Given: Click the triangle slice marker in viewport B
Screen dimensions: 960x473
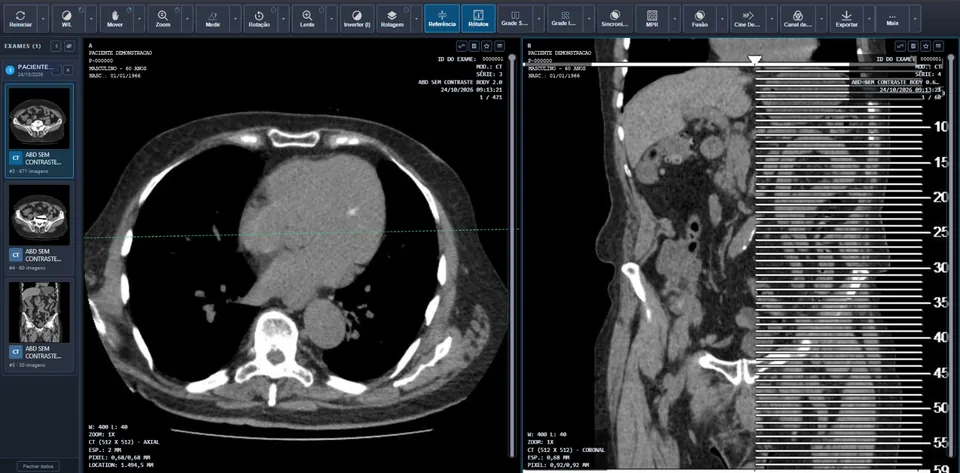Looking at the screenshot, I should click(x=755, y=59).
